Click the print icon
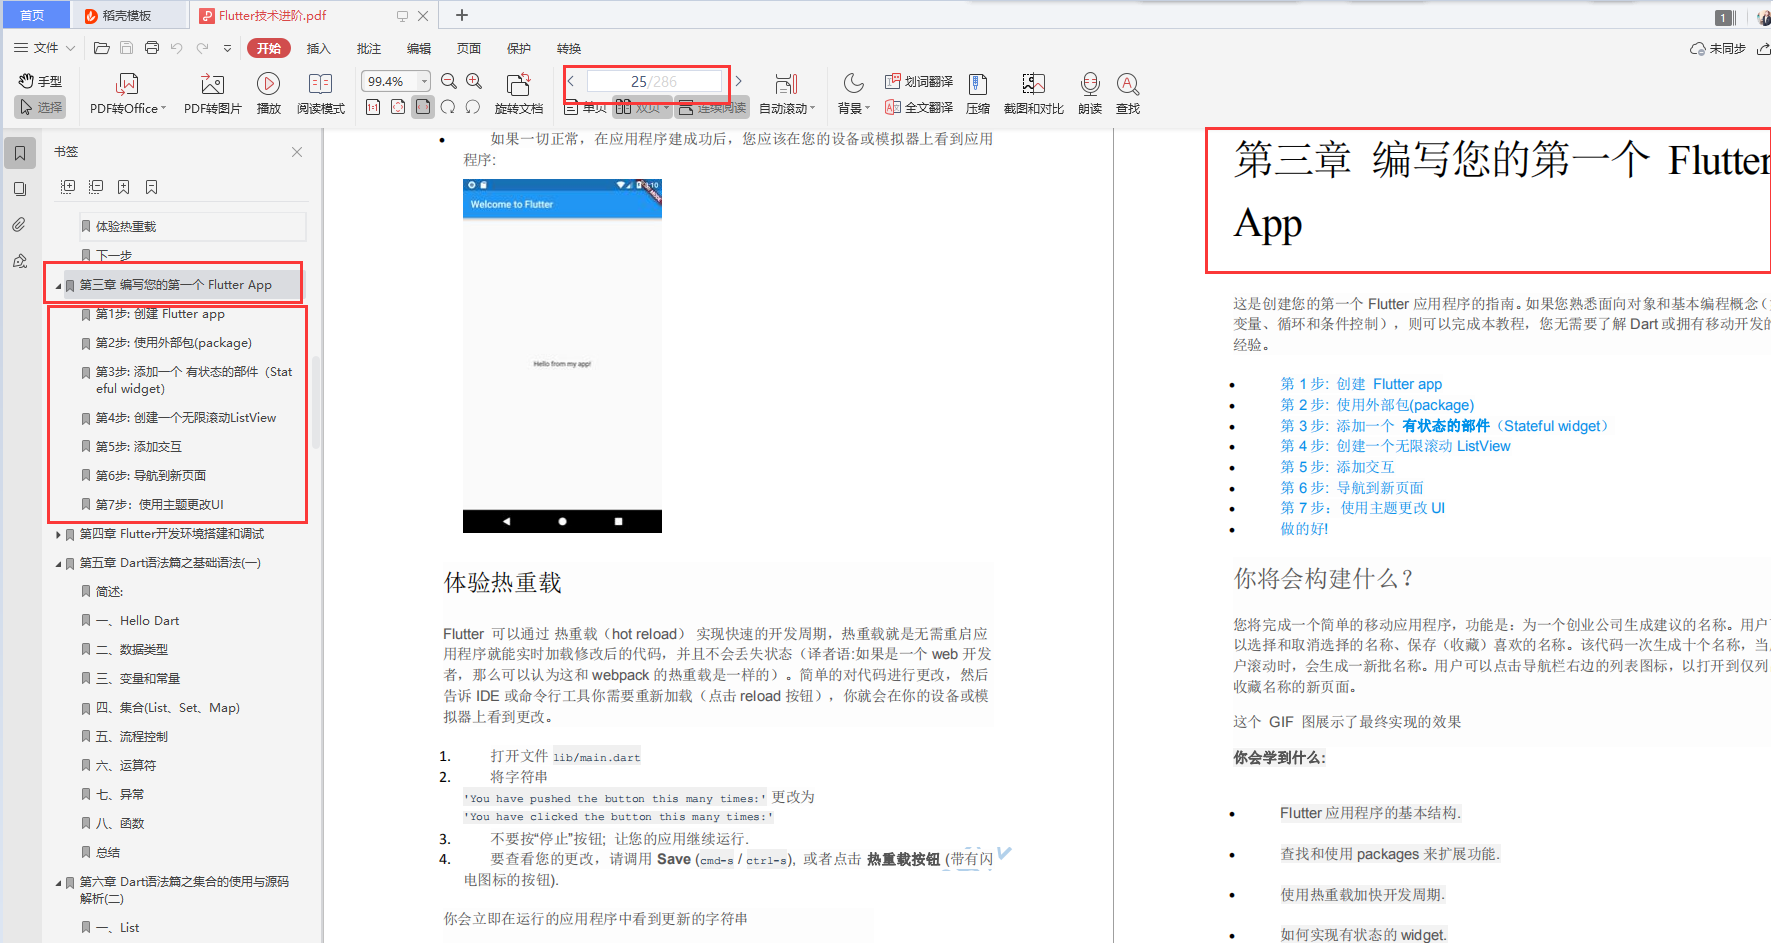The width and height of the screenshot is (1773, 943). click(x=152, y=48)
